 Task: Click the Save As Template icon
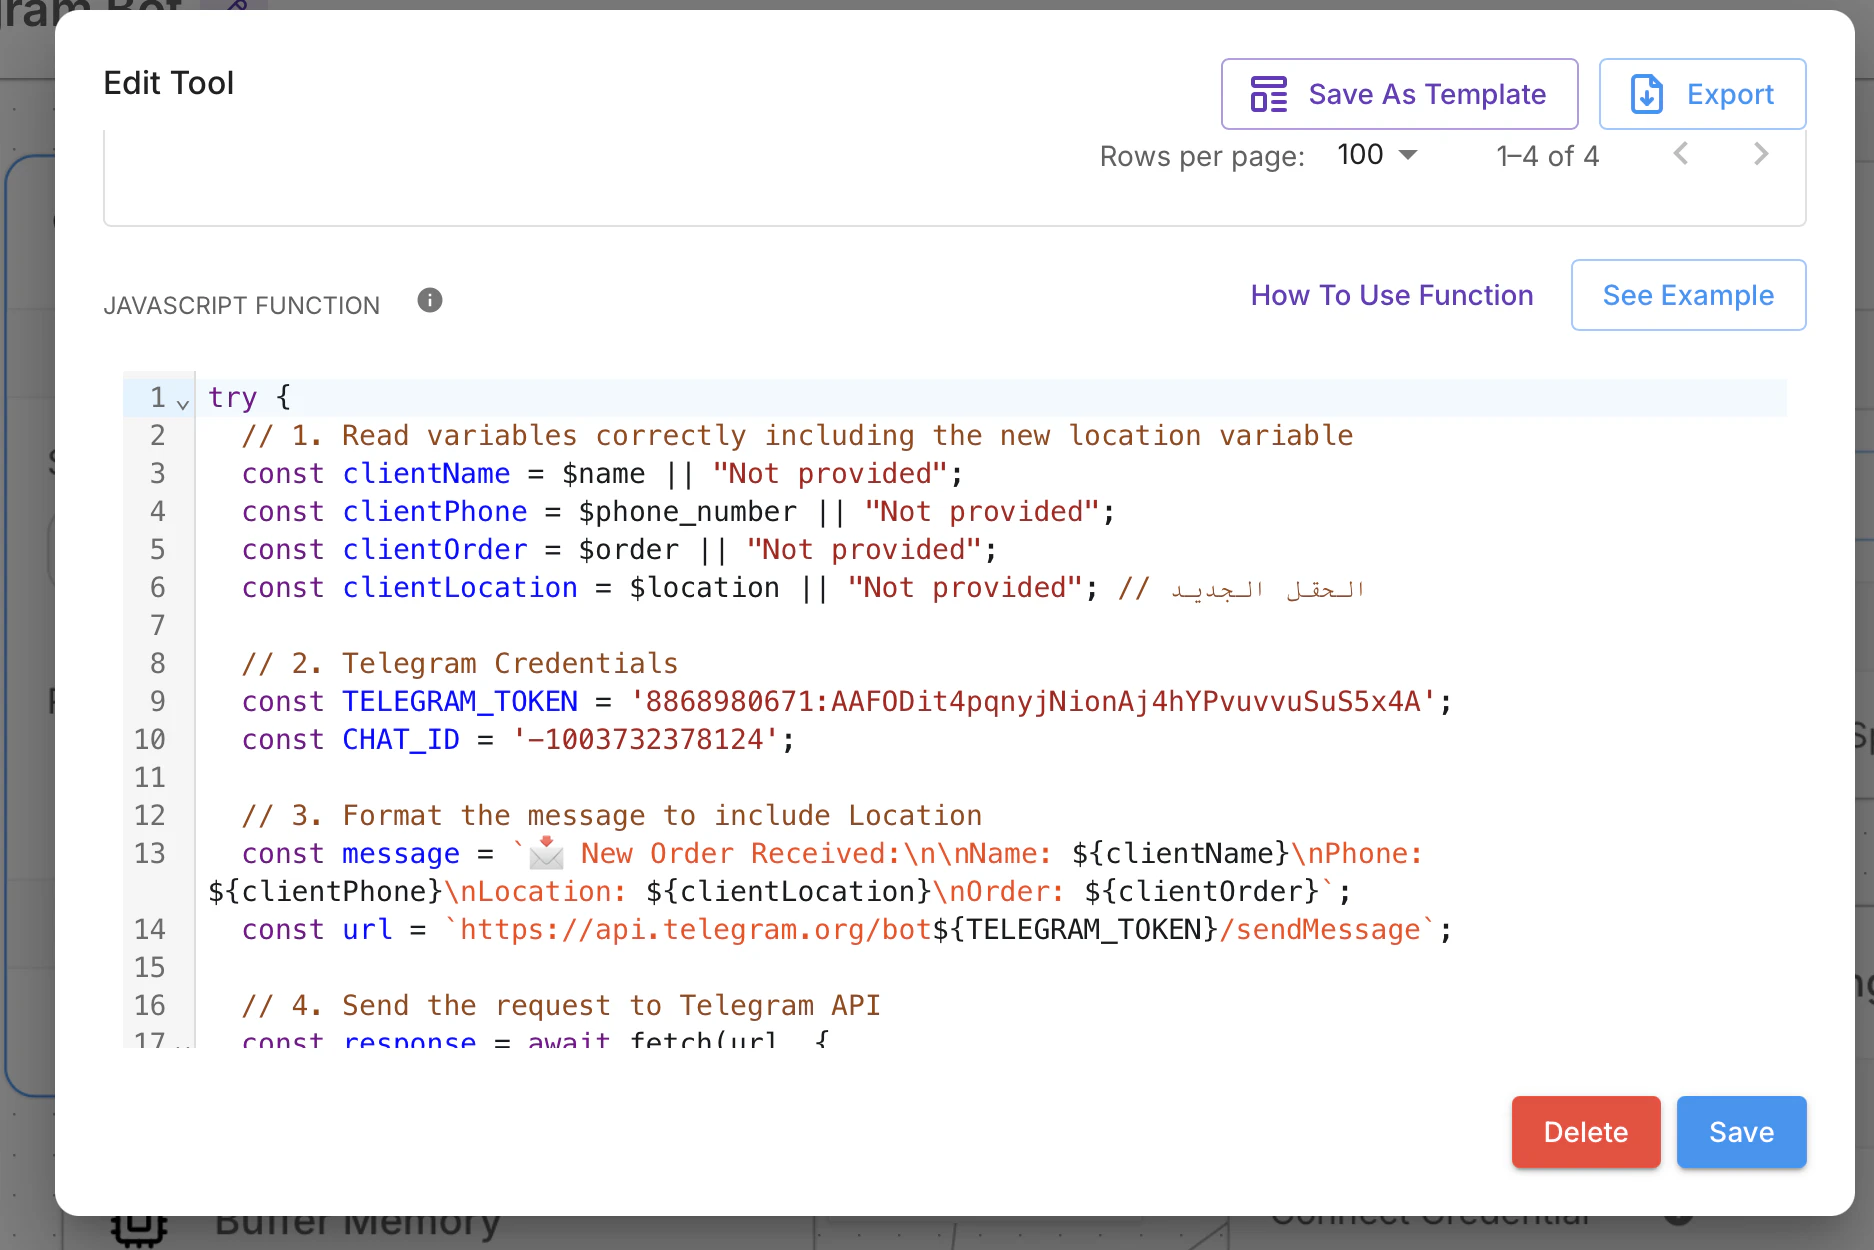[1269, 94]
